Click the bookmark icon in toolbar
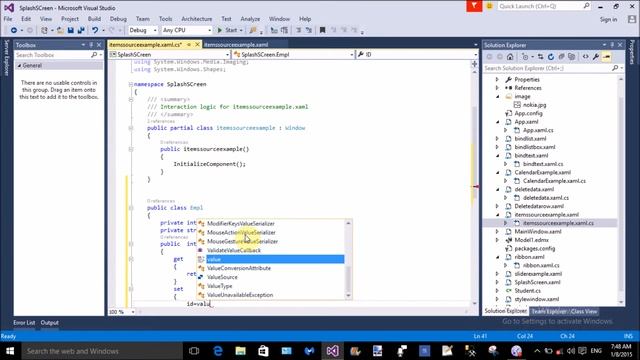Image resolution: width=640 pixels, height=360 pixels. [x=322, y=30]
